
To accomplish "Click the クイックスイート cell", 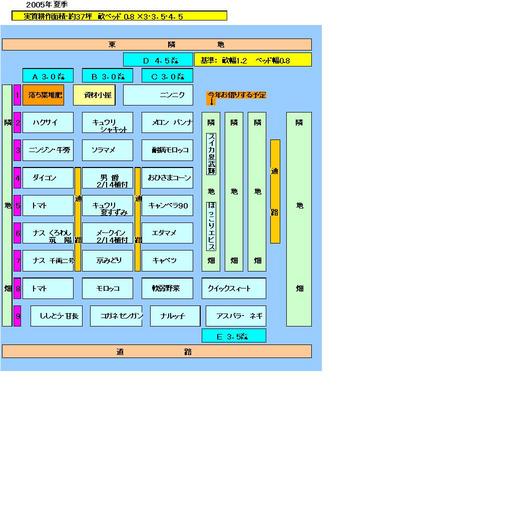I will tap(234, 288).
